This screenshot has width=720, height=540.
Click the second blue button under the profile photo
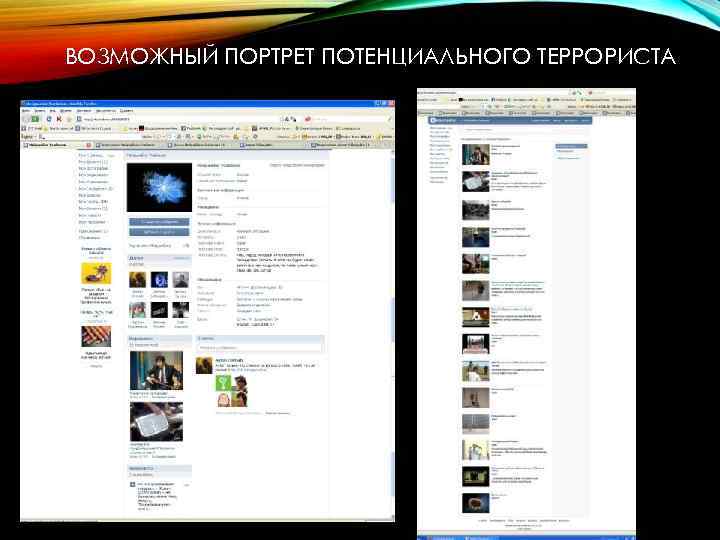click(x=159, y=232)
